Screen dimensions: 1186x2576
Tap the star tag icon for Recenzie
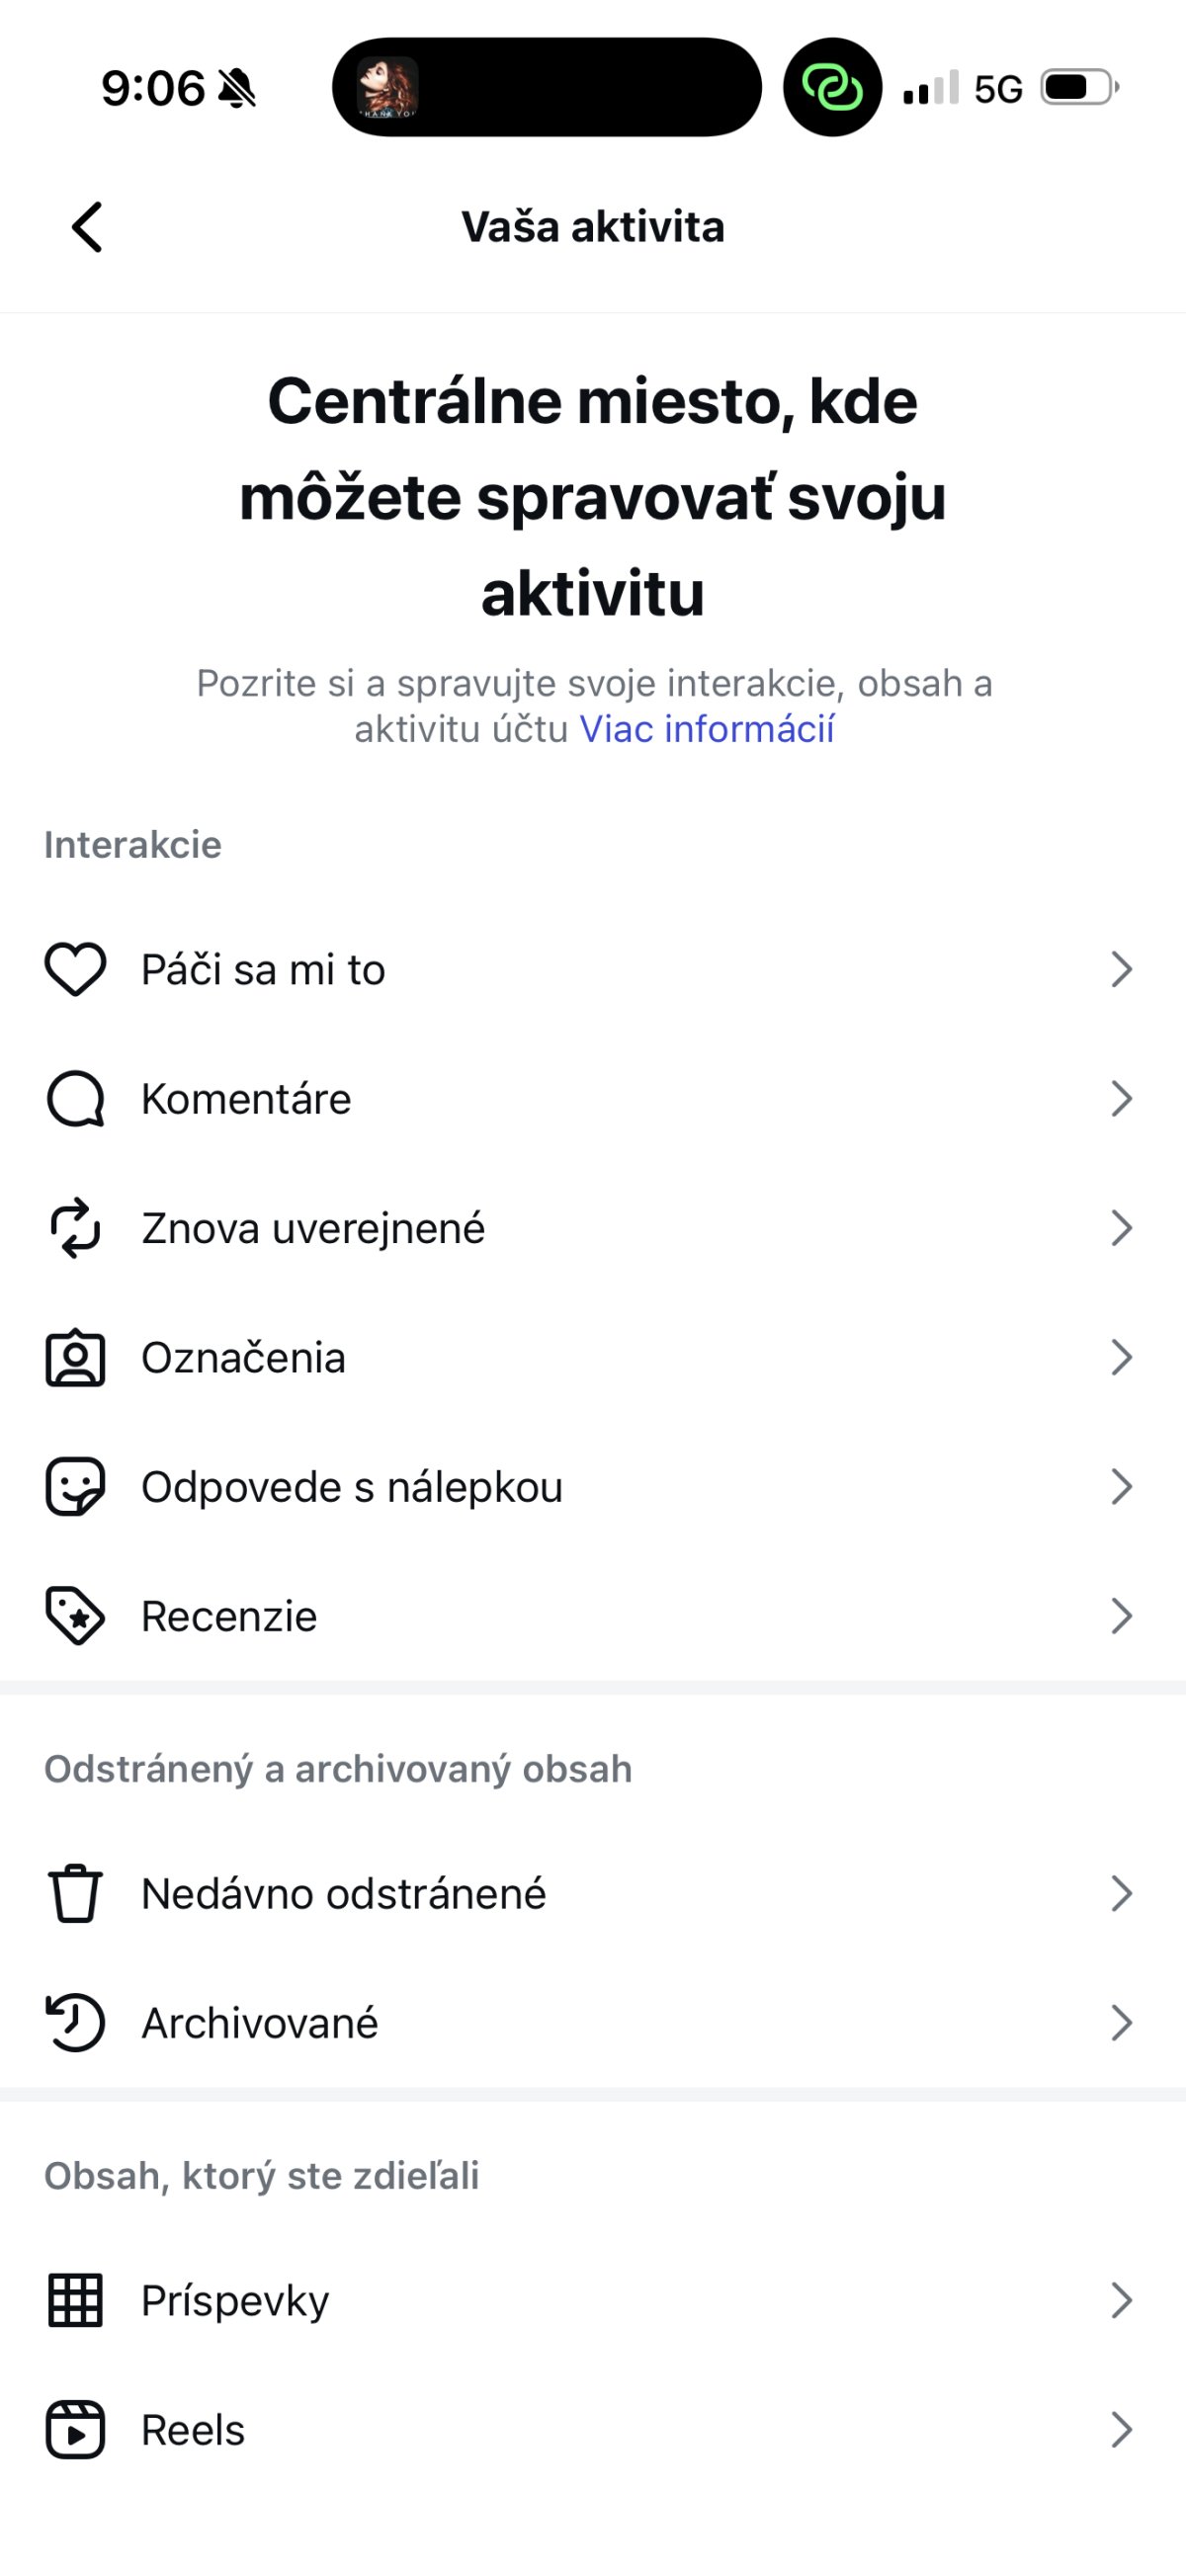pyautogui.click(x=75, y=1616)
